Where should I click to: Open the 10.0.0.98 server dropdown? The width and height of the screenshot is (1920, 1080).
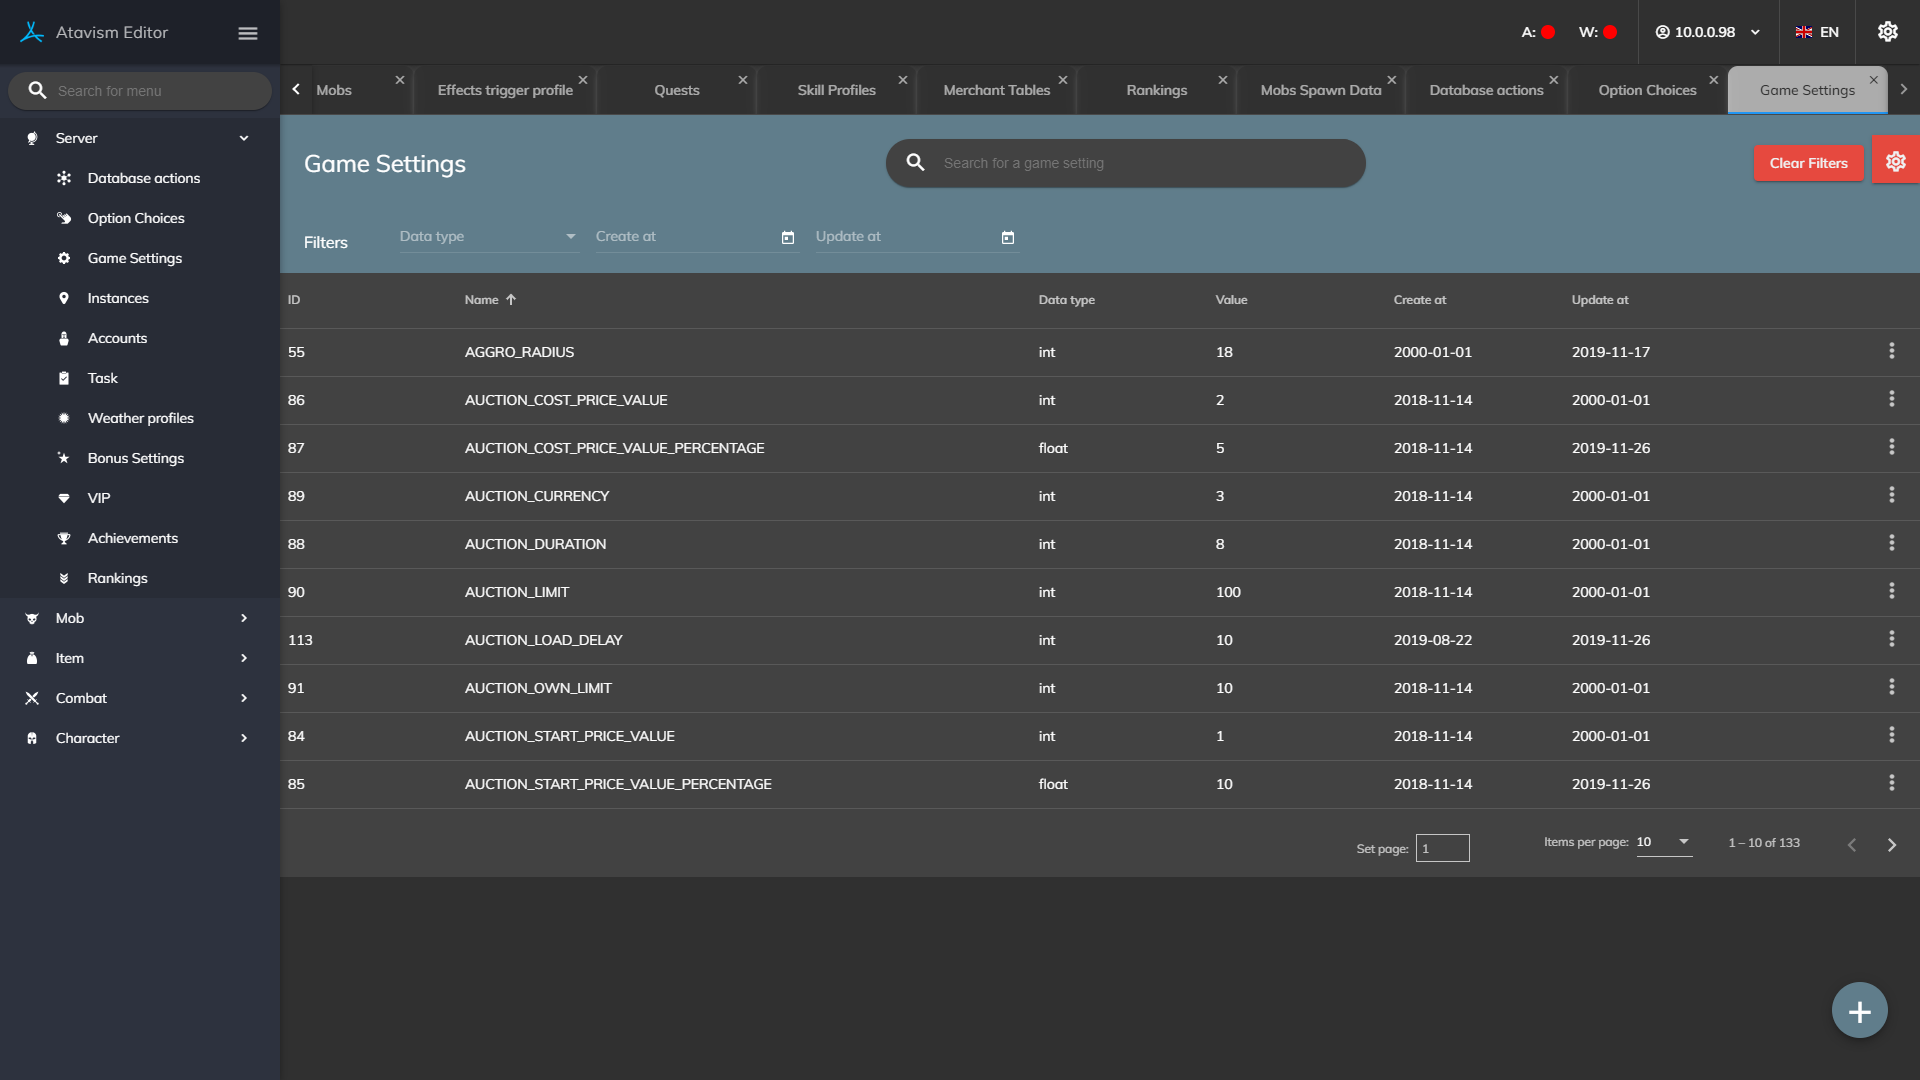(x=1708, y=32)
